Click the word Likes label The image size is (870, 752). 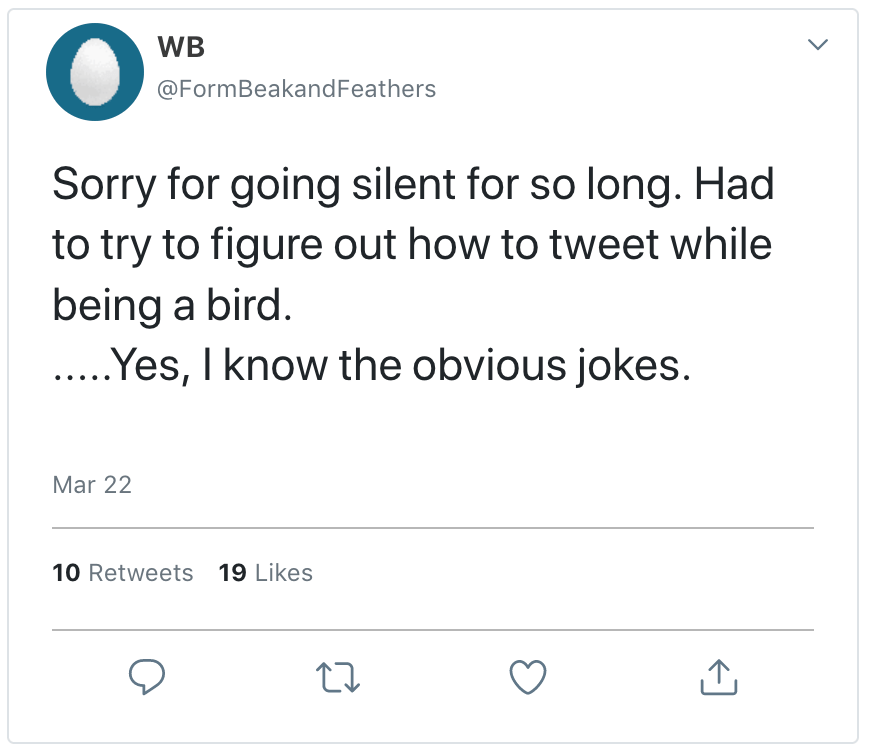(284, 573)
